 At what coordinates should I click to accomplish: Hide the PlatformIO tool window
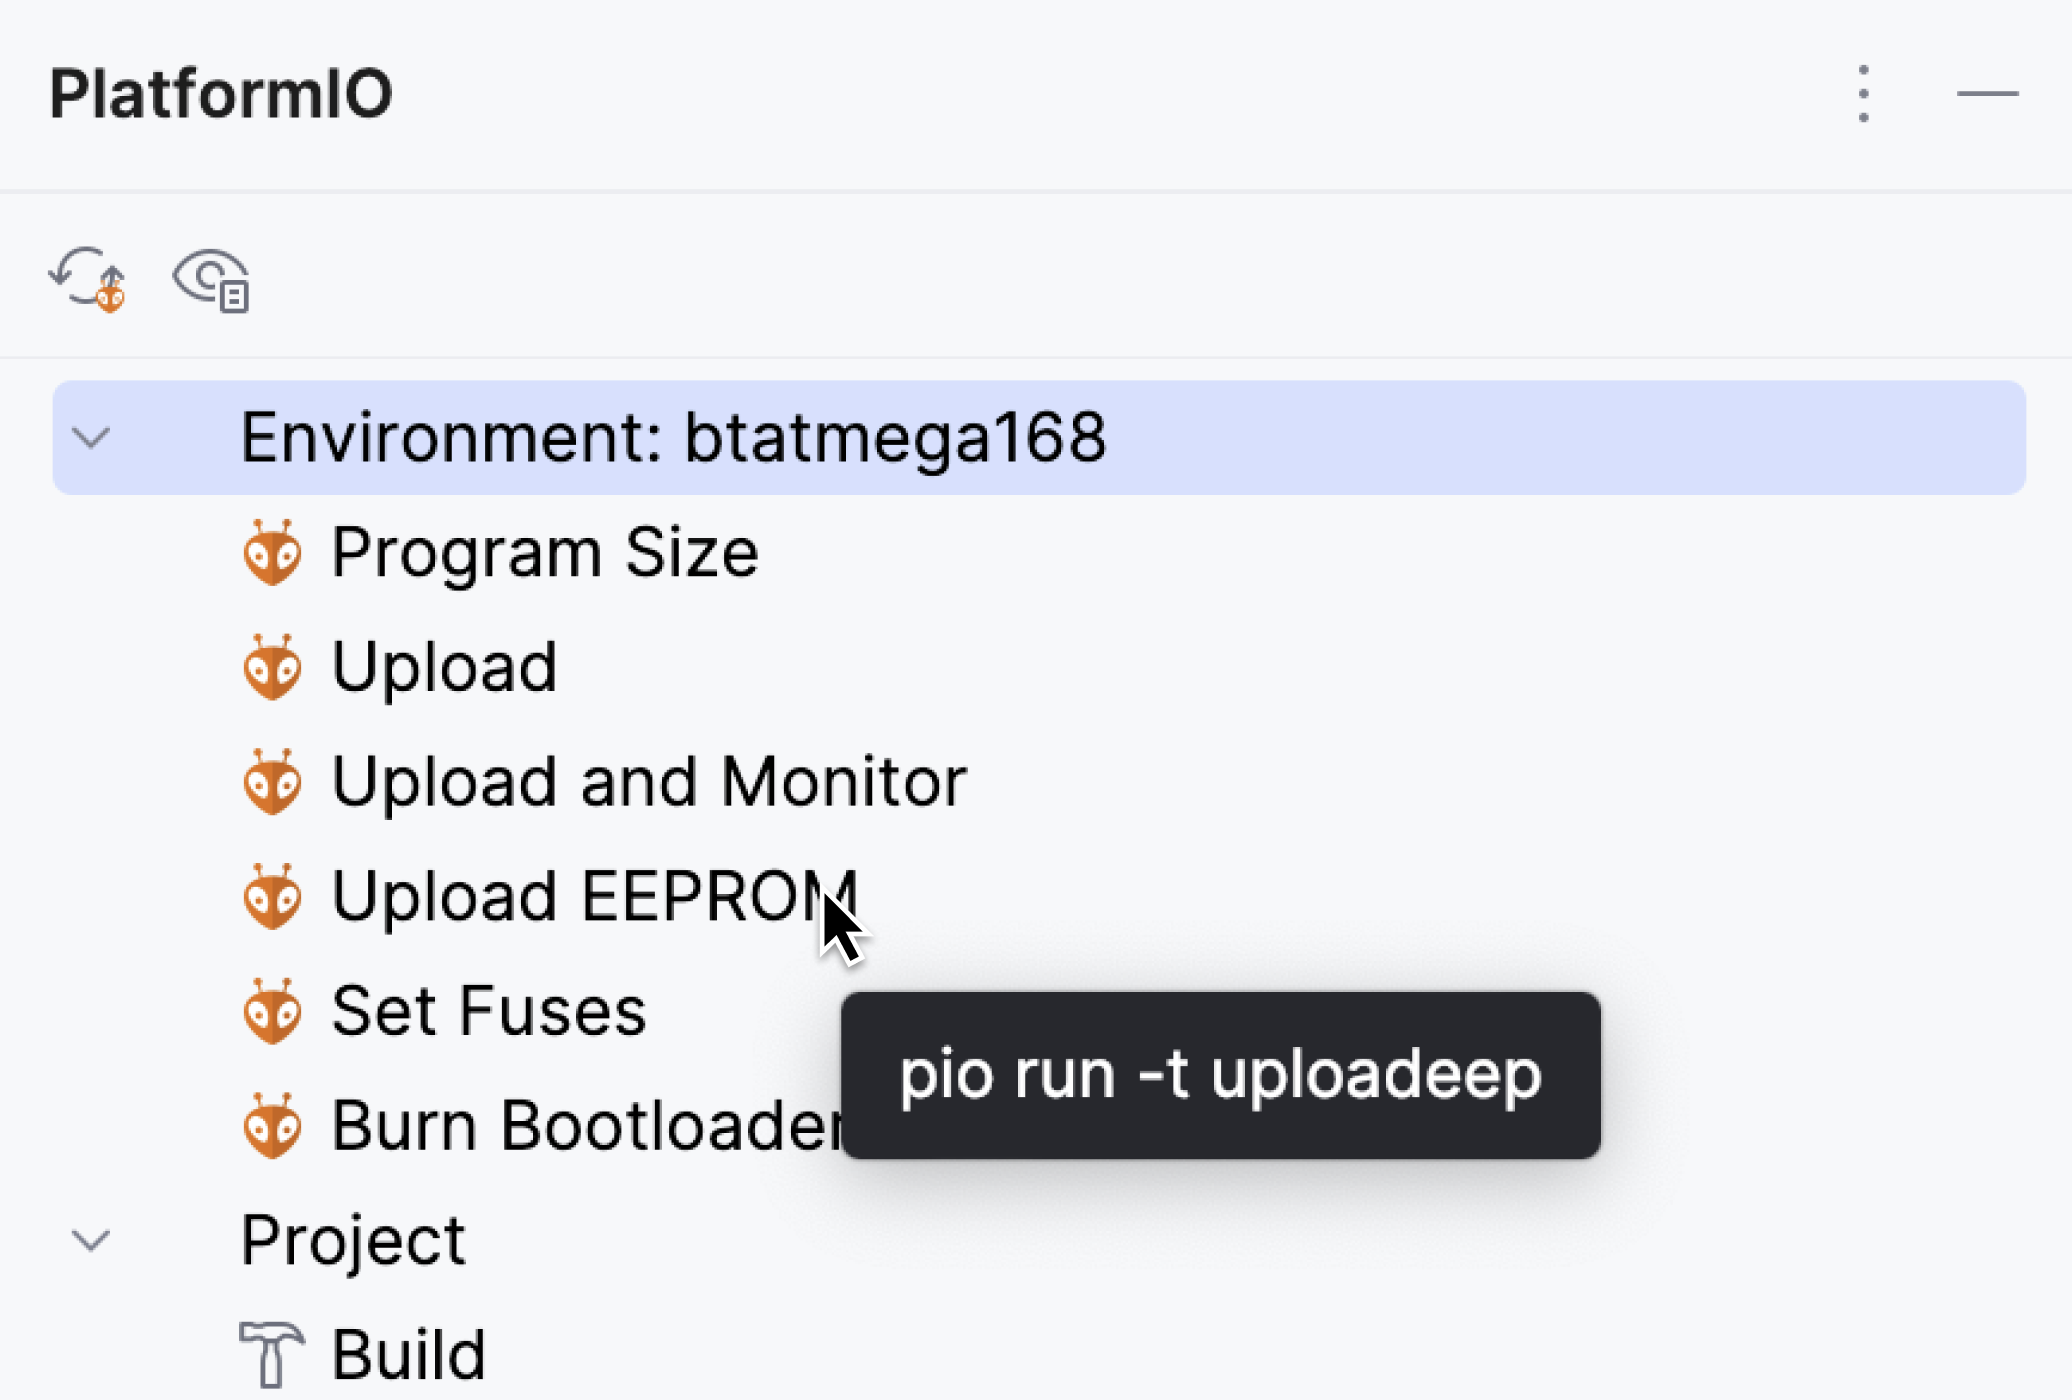(x=1988, y=93)
